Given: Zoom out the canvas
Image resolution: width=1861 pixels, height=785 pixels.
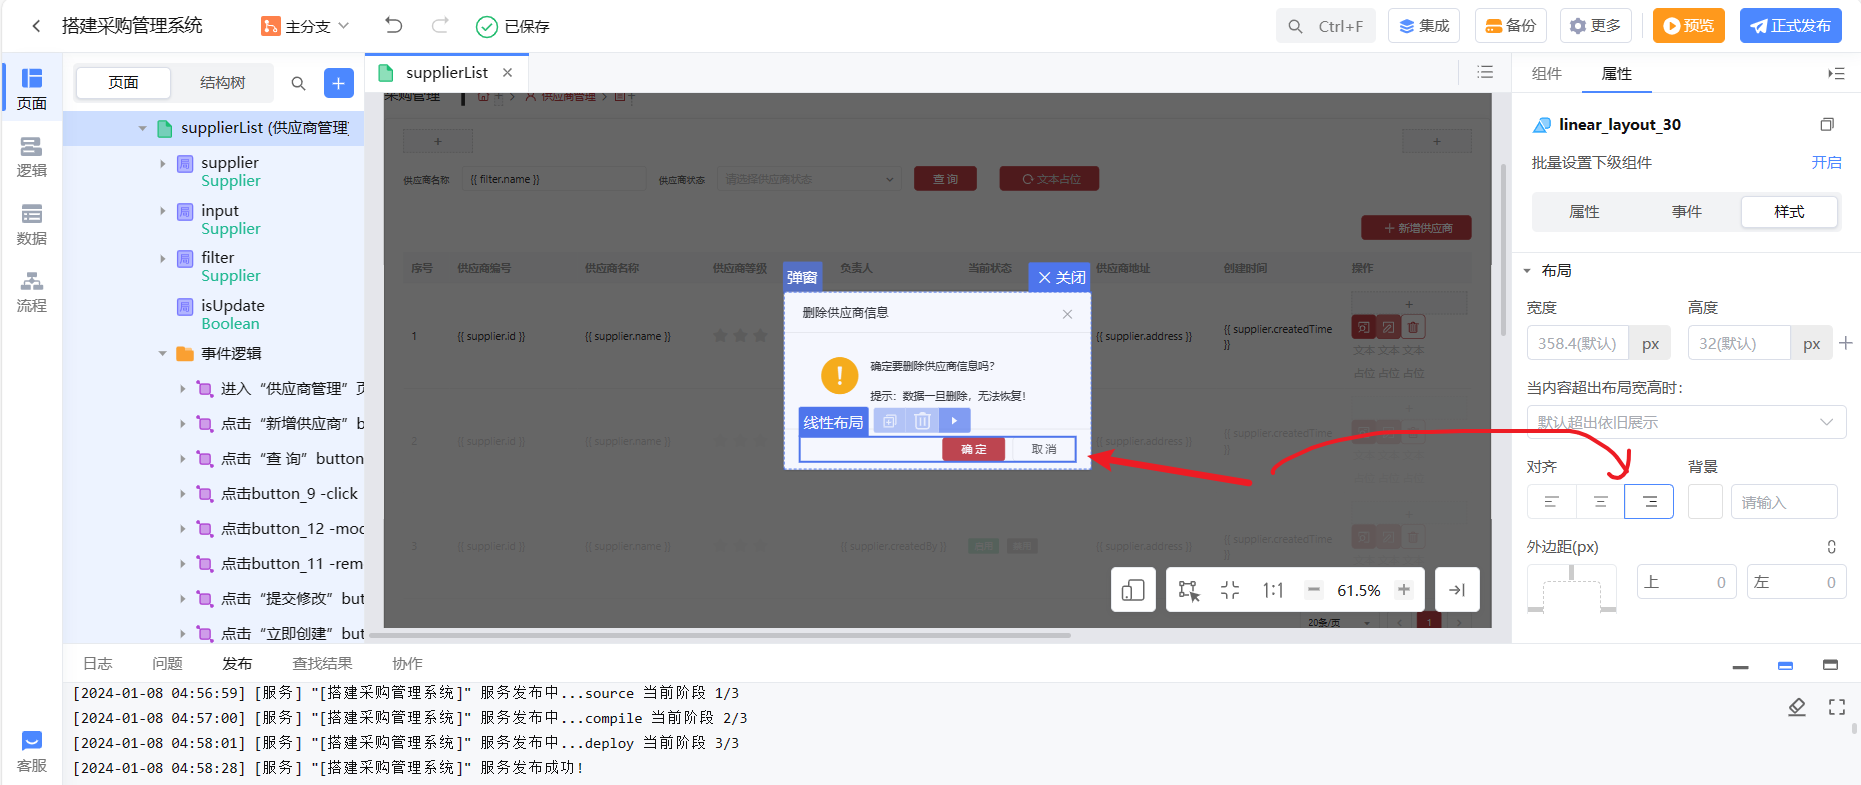Looking at the screenshot, I should [1314, 590].
